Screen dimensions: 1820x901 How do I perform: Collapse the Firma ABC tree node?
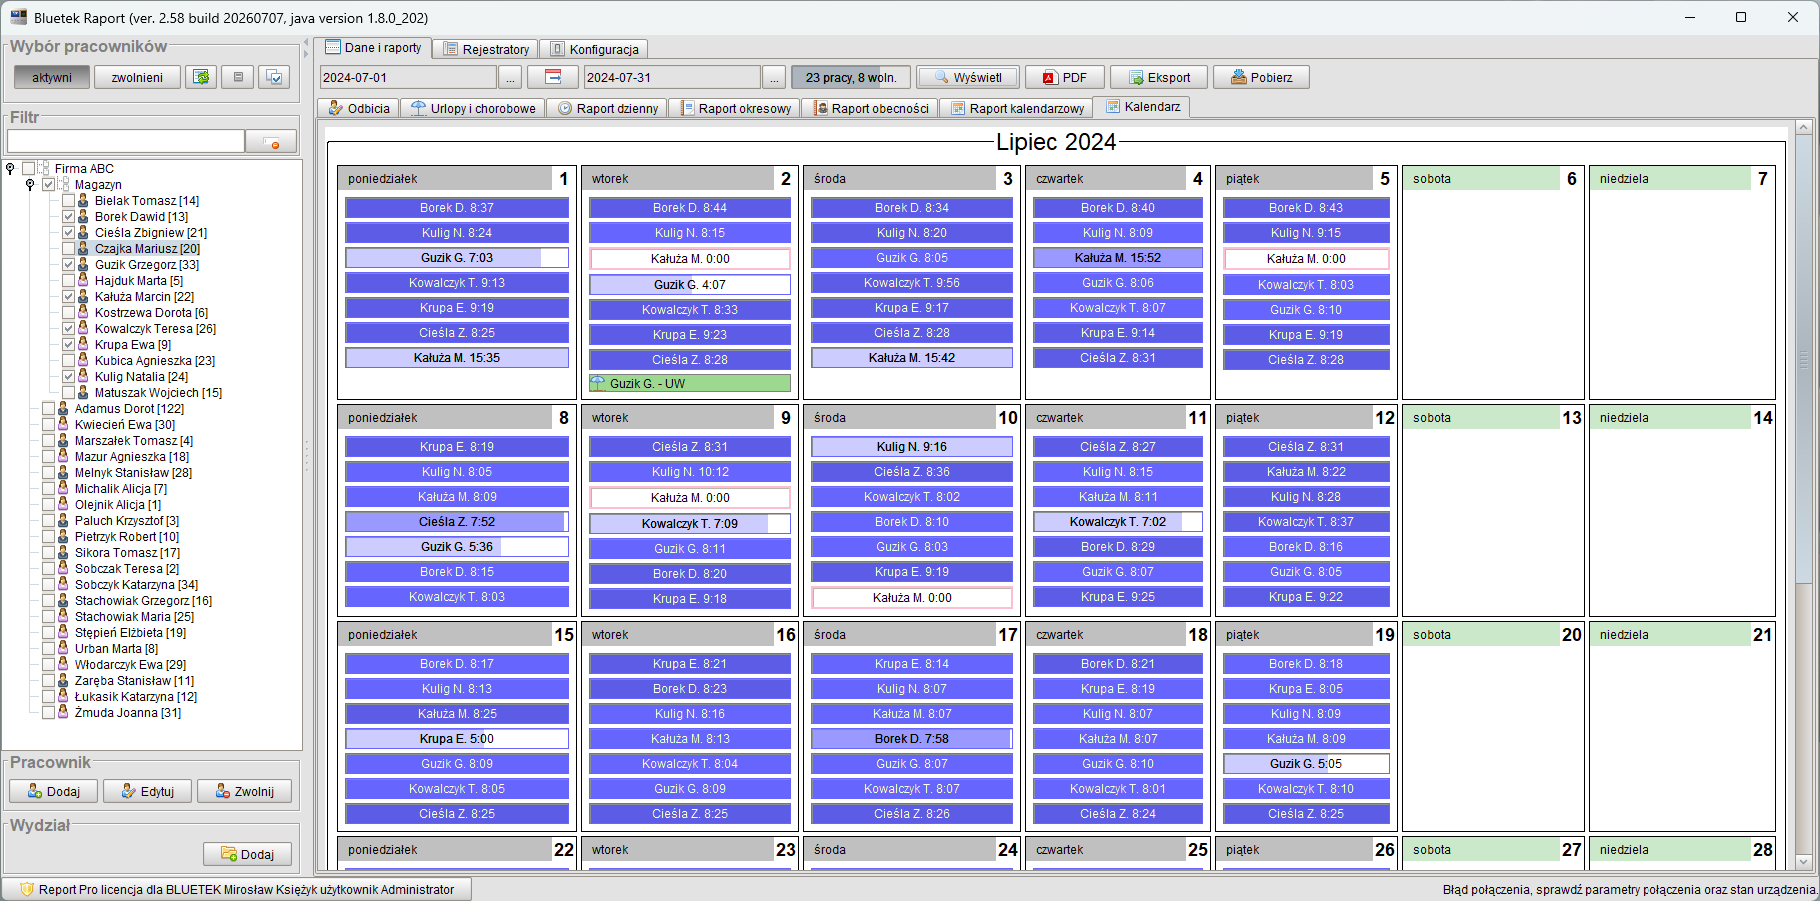coord(10,169)
